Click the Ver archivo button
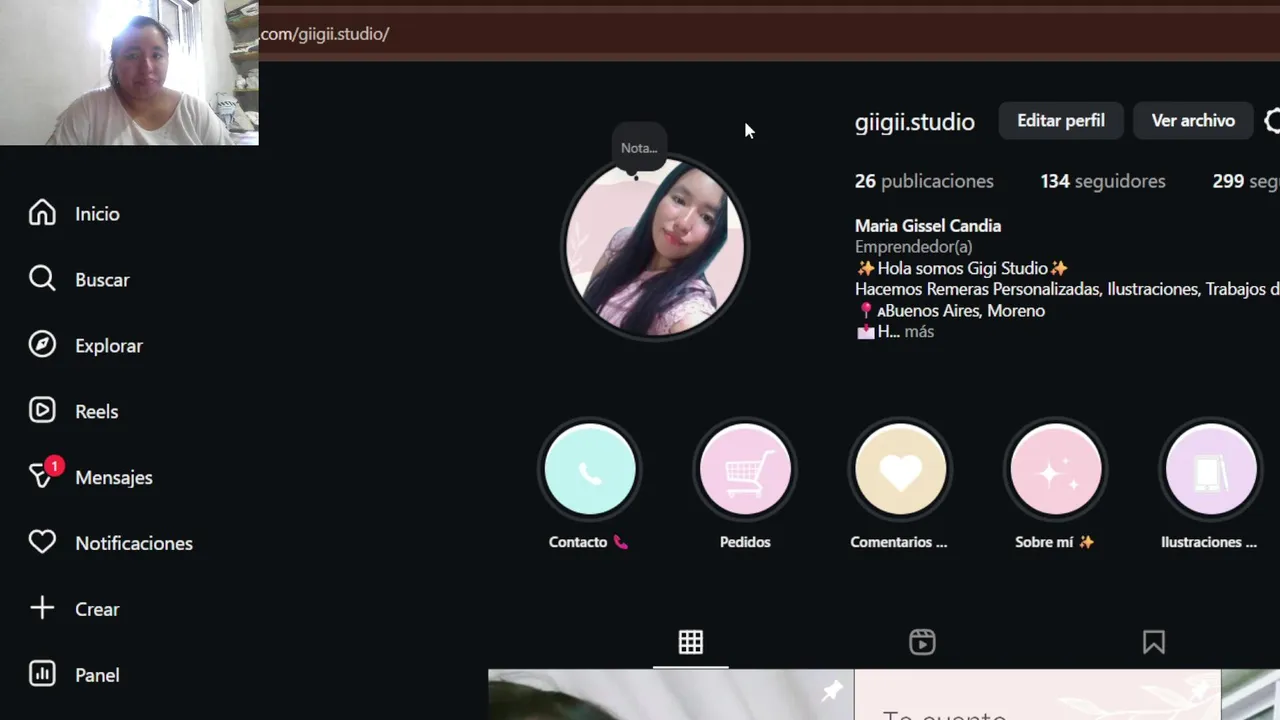Image resolution: width=1280 pixels, height=720 pixels. point(1193,121)
